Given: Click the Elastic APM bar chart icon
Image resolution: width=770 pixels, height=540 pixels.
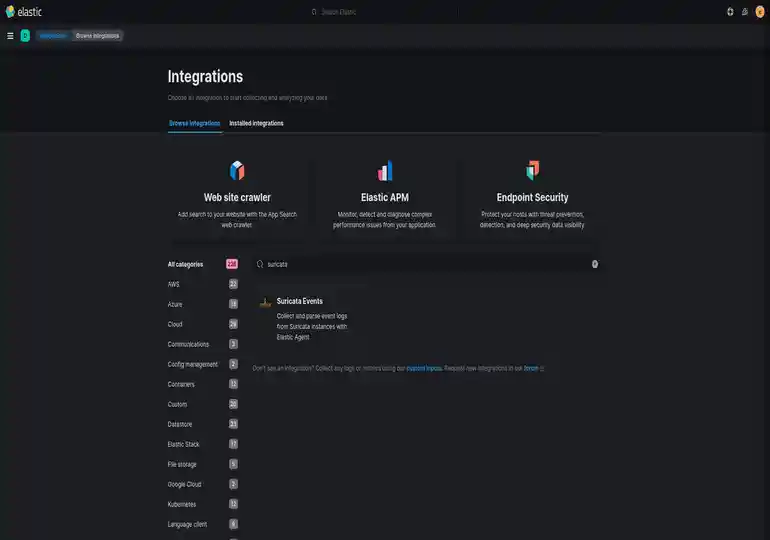Looking at the screenshot, I should 385,170.
